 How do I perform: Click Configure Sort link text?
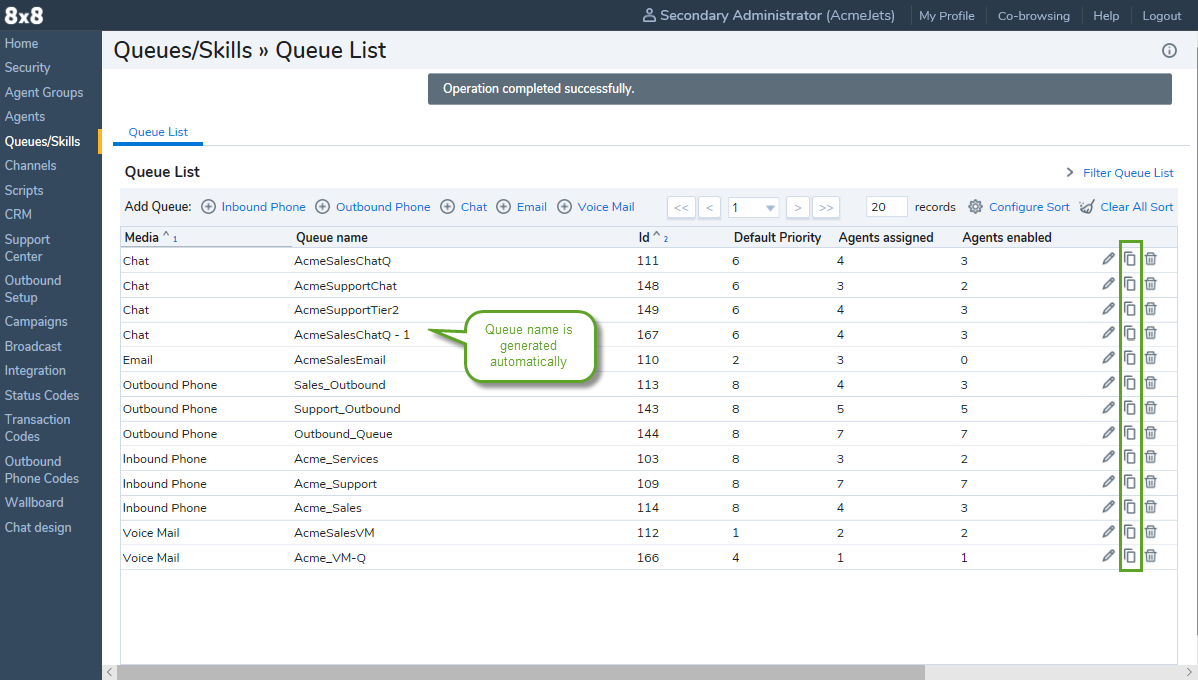1029,206
